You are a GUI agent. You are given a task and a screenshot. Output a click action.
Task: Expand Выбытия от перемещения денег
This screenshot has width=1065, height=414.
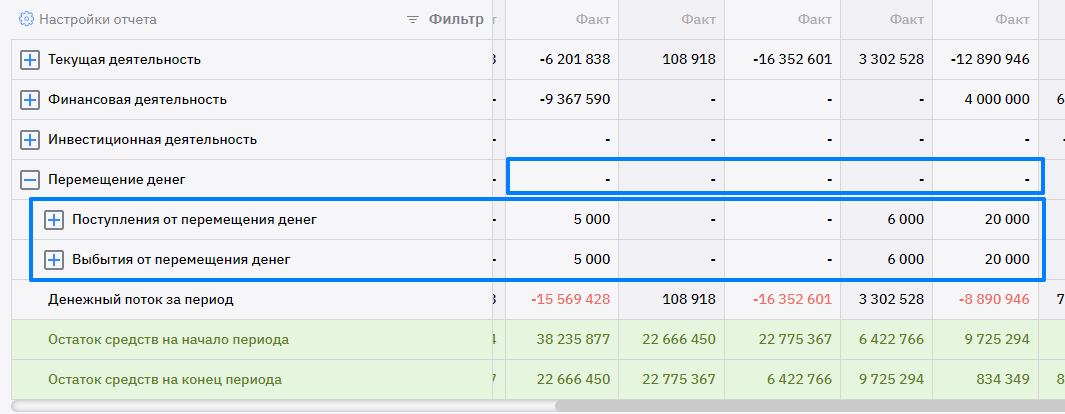[54, 260]
